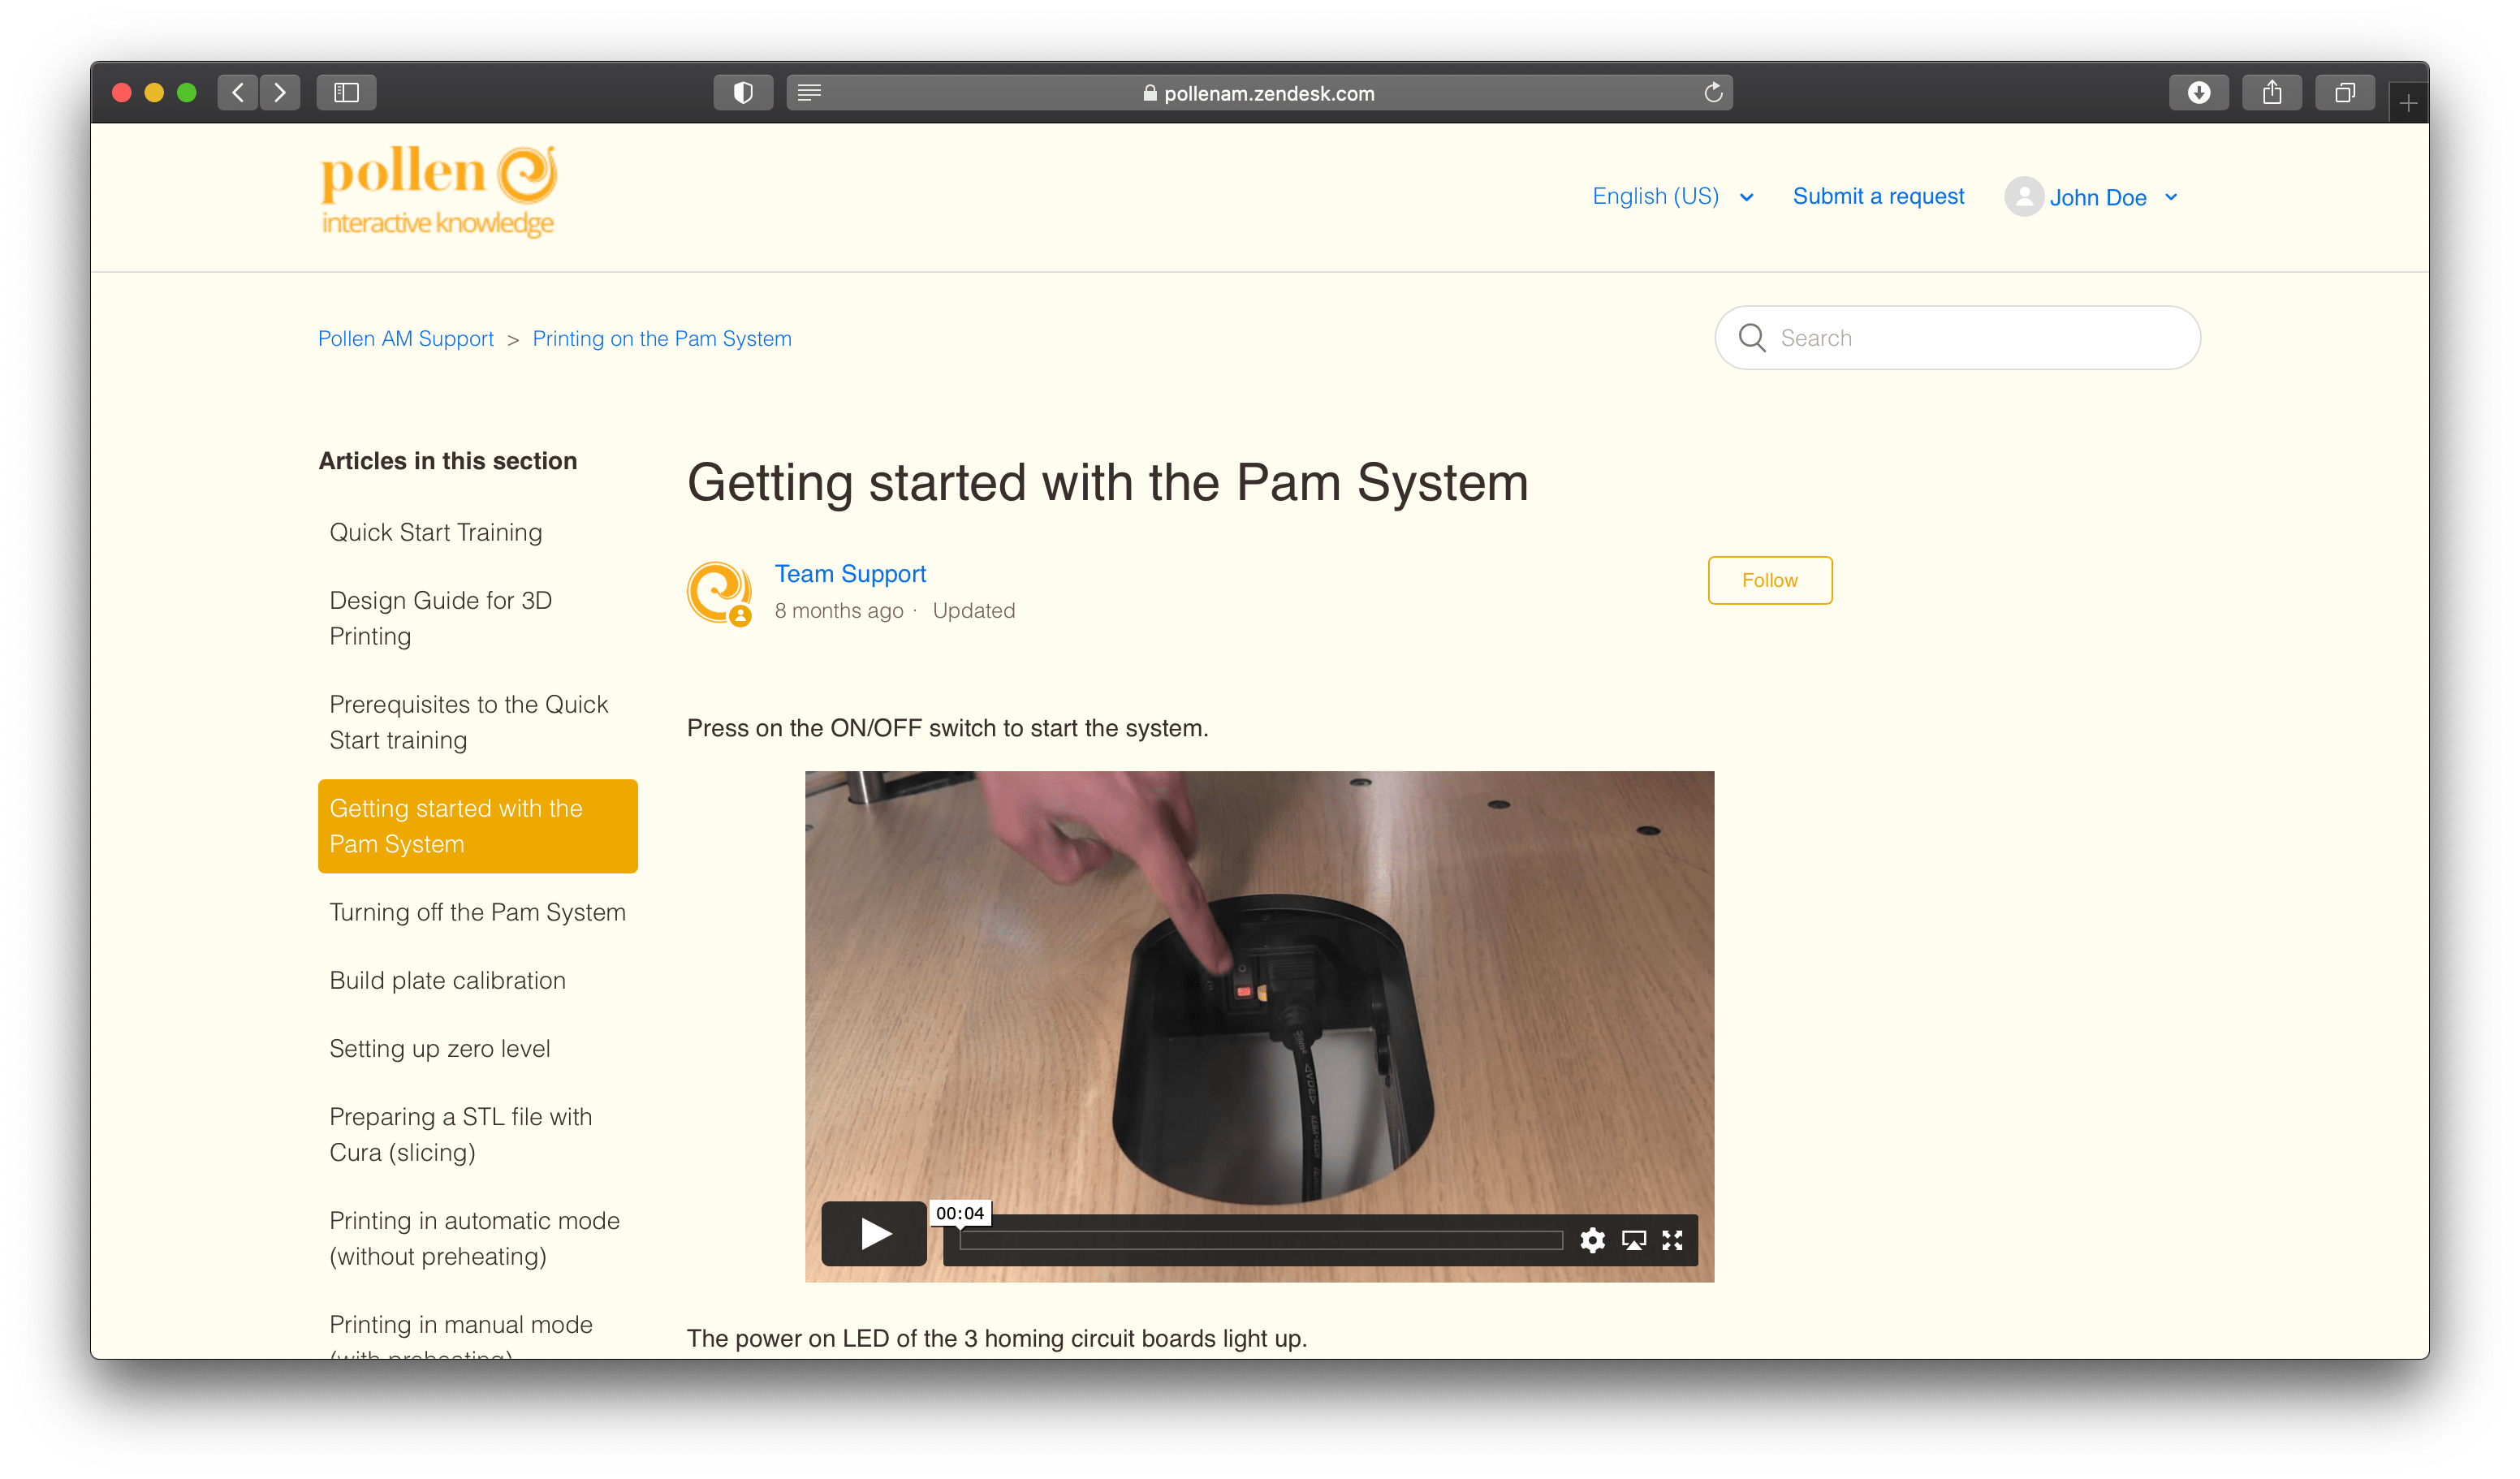Click the Follow button for this article
The width and height of the screenshot is (2520, 1479).
coord(1768,580)
